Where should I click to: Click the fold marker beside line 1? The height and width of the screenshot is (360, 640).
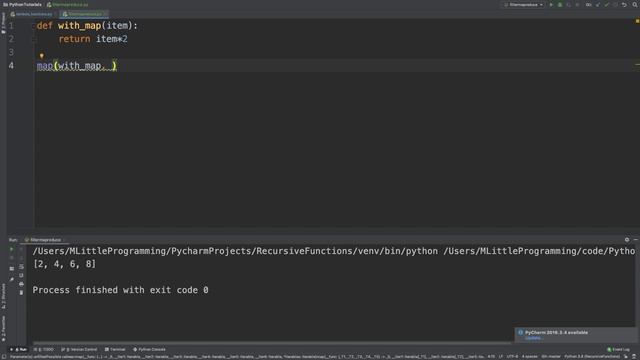tap(34, 26)
